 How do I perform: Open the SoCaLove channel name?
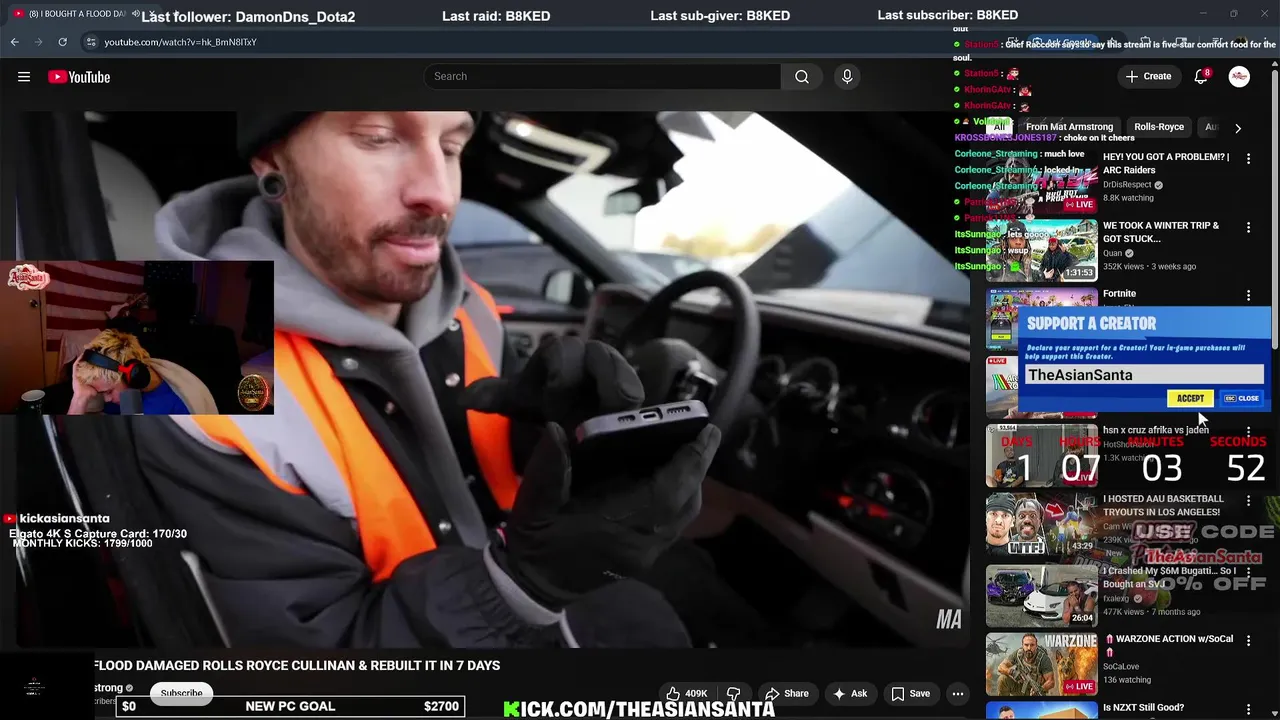point(1121,666)
